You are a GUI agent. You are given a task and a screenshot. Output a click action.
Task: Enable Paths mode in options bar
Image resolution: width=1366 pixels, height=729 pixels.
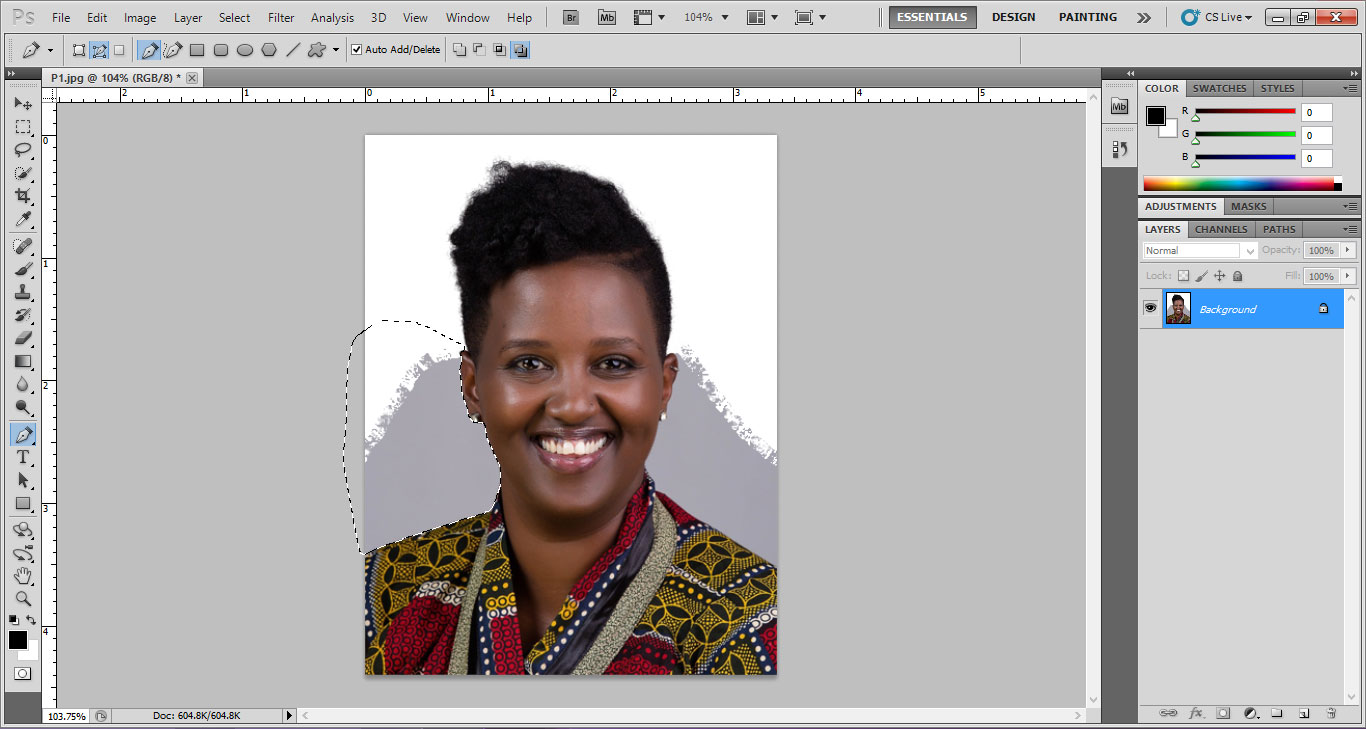pyautogui.click(x=99, y=49)
